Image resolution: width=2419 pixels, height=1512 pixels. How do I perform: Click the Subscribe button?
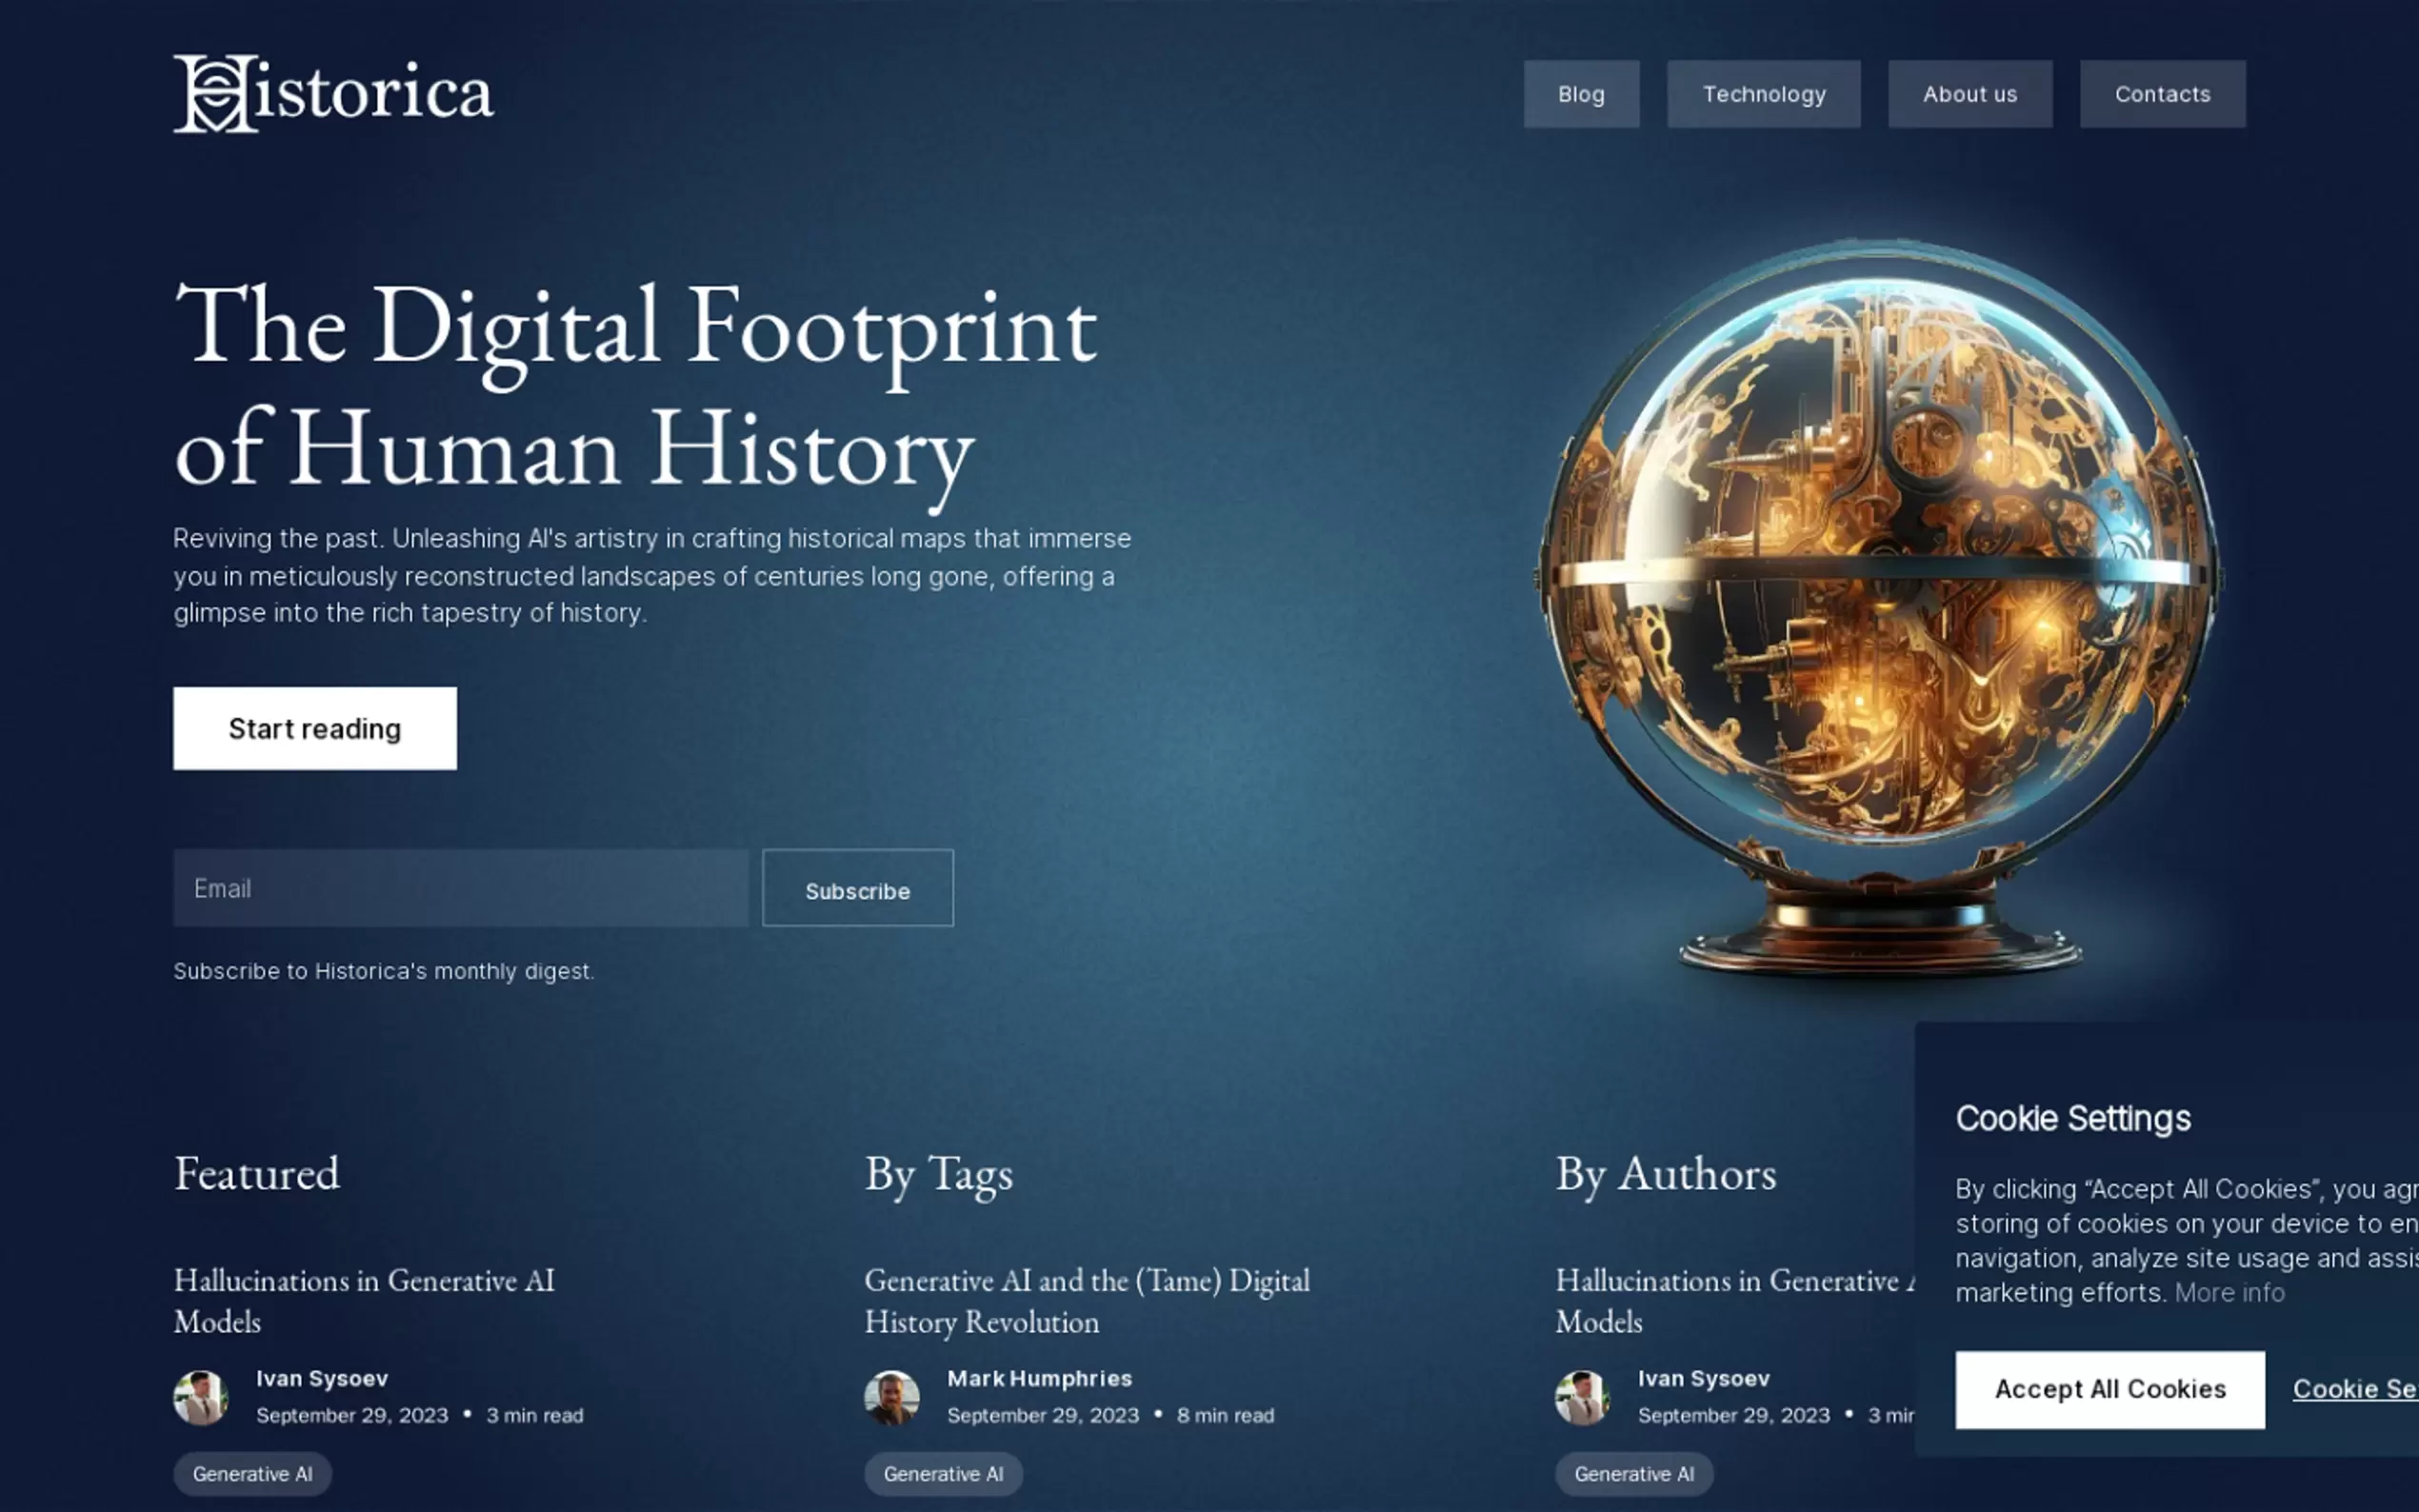(x=857, y=888)
